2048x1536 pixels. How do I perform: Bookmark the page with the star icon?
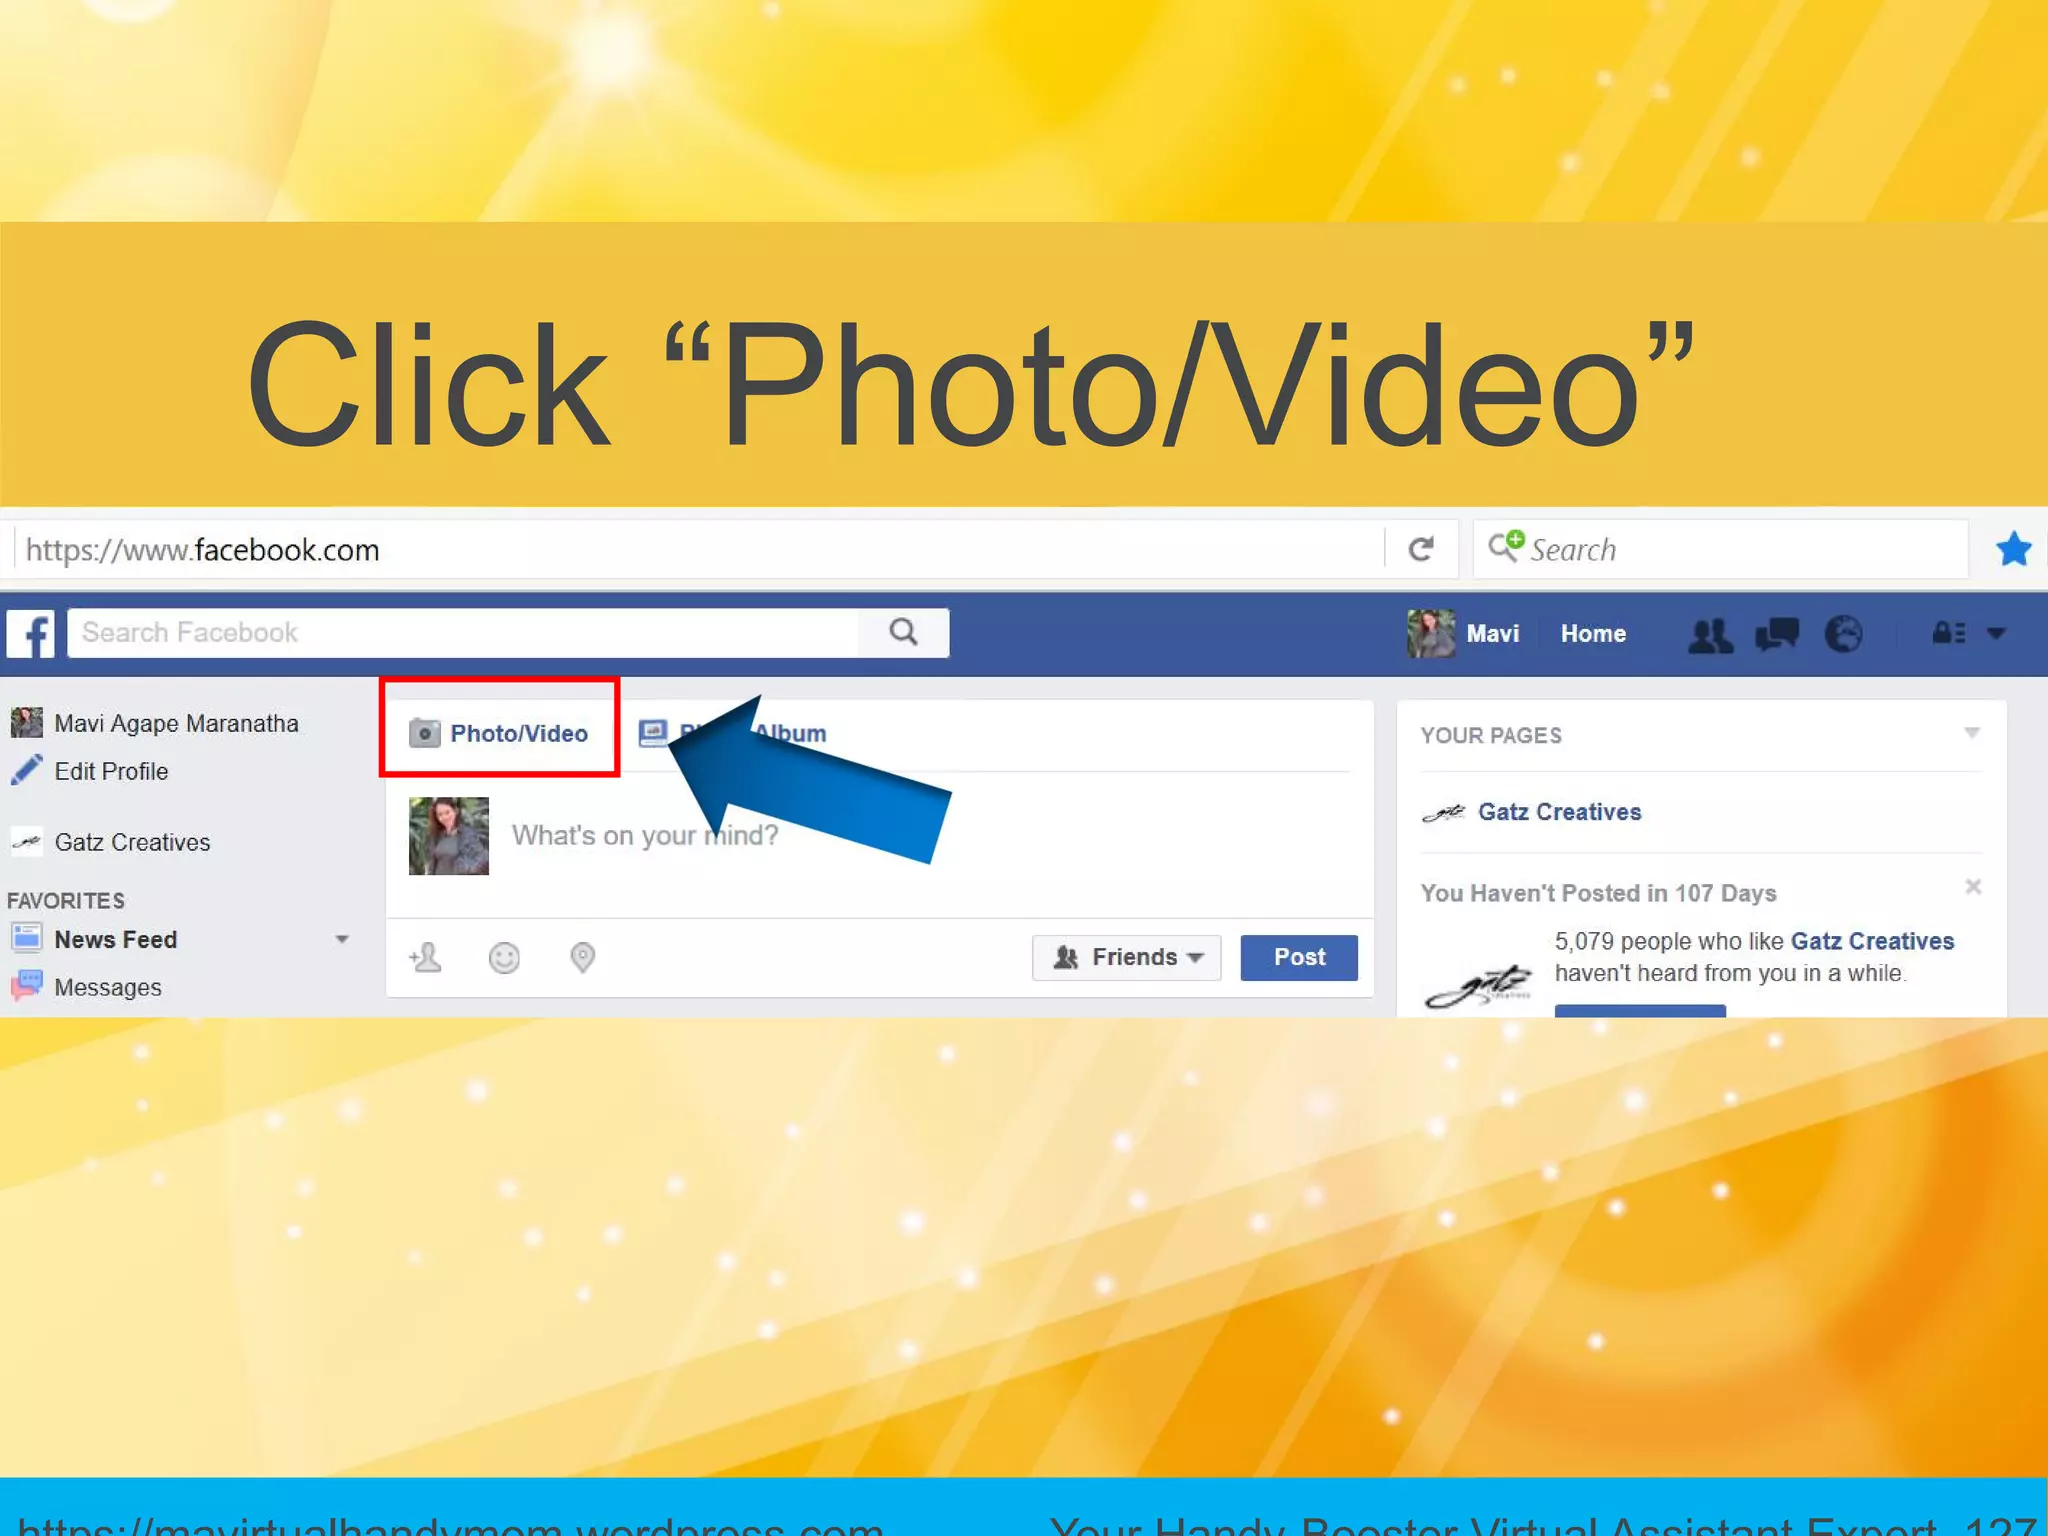[x=2013, y=549]
